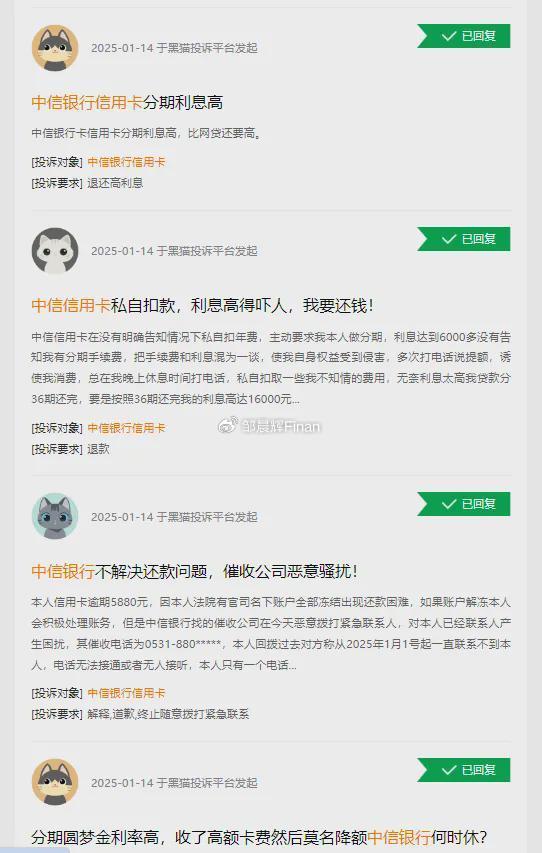Click the third complaint's body text about 逾期5880元

click(x=271, y=633)
